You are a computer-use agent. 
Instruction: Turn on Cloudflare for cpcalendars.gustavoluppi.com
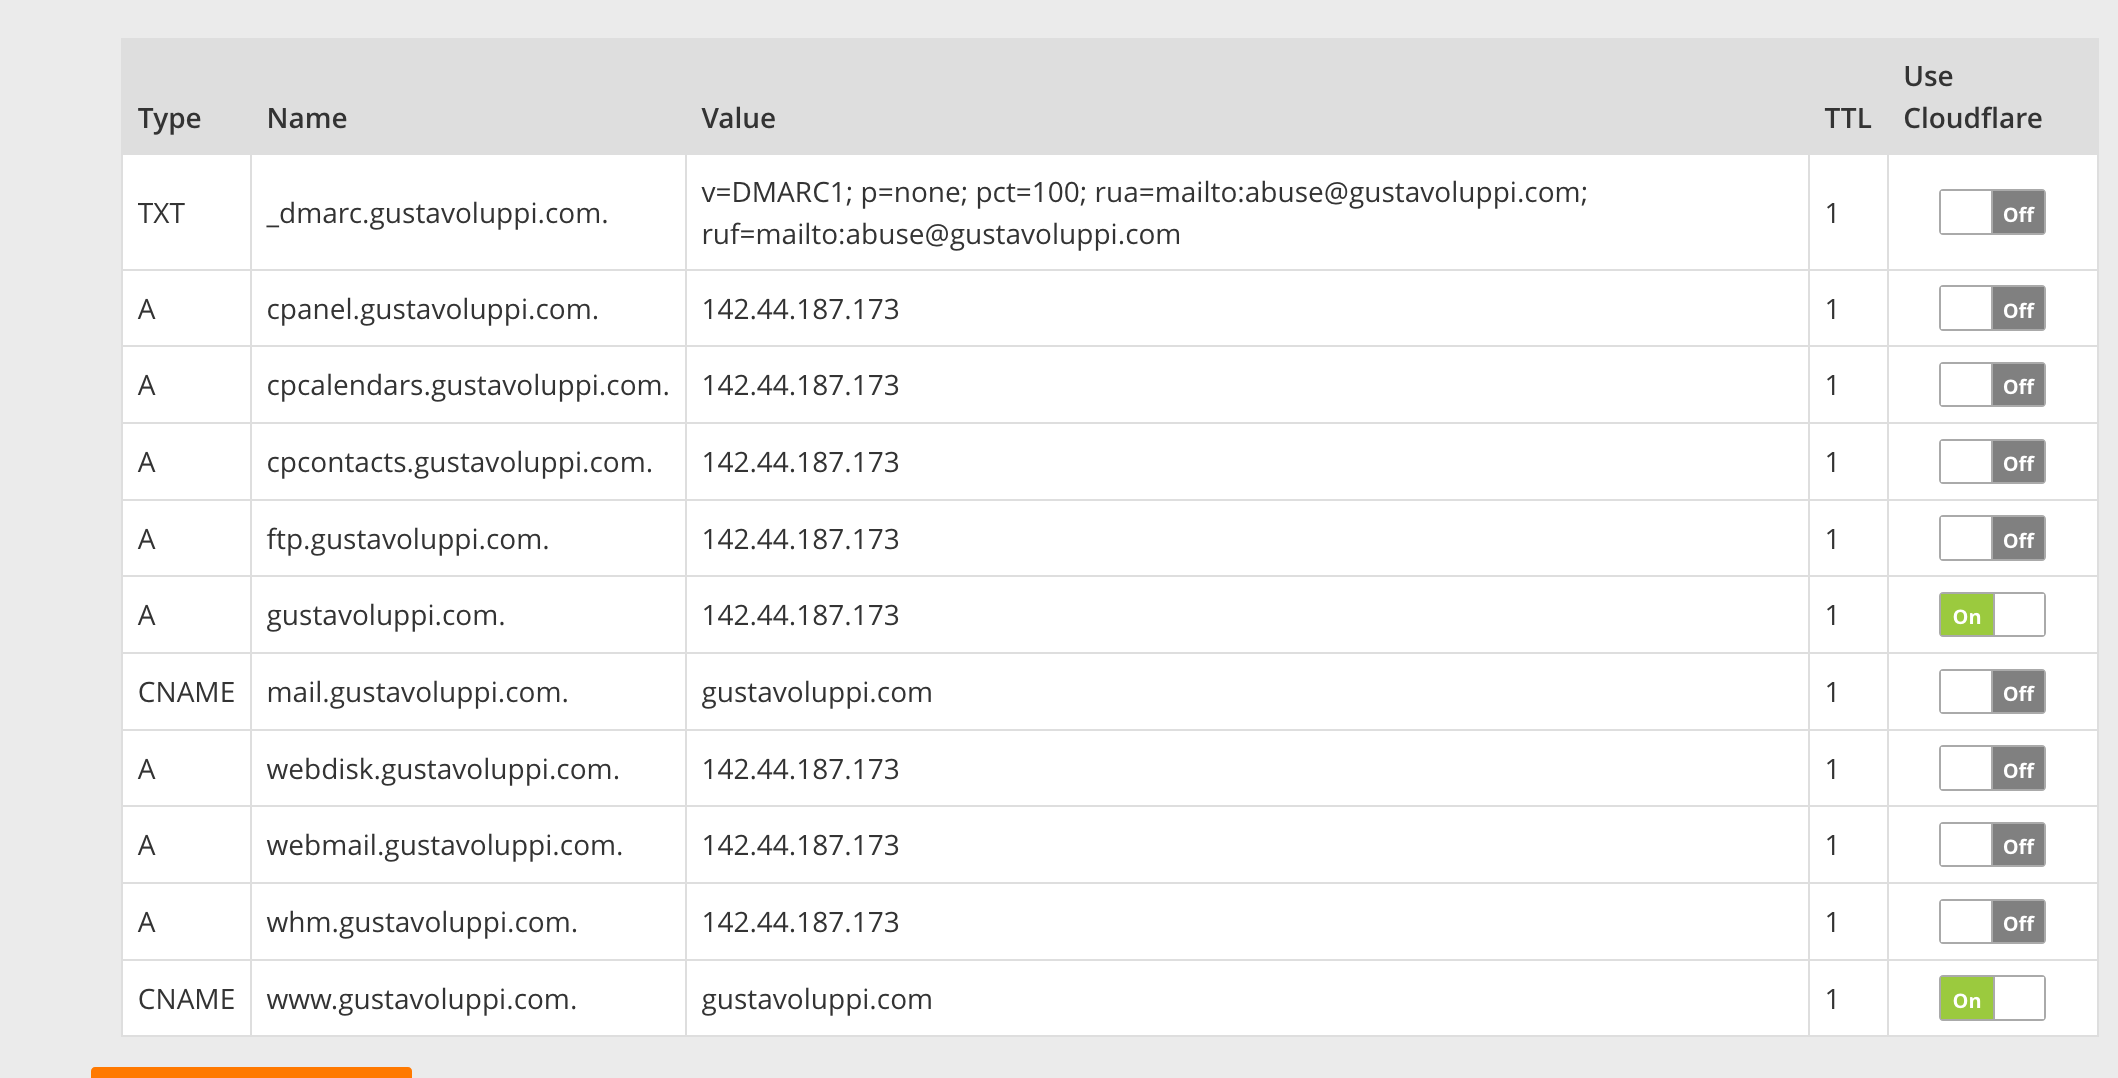[x=1991, y=385]
